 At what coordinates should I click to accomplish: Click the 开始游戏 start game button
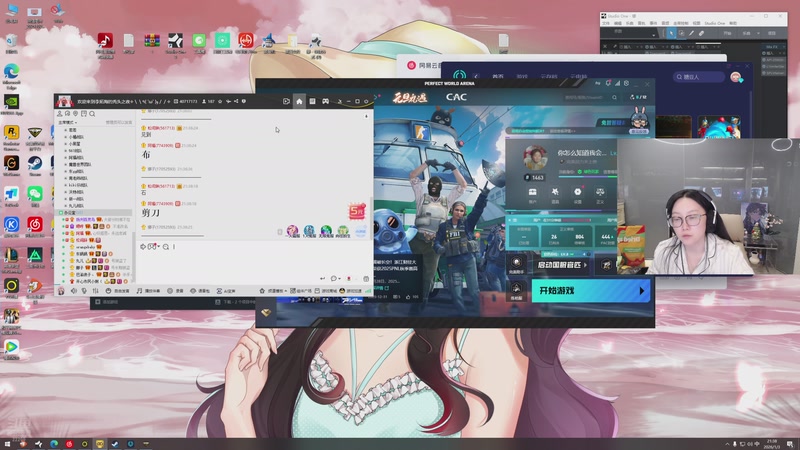[x=591, y=290]
